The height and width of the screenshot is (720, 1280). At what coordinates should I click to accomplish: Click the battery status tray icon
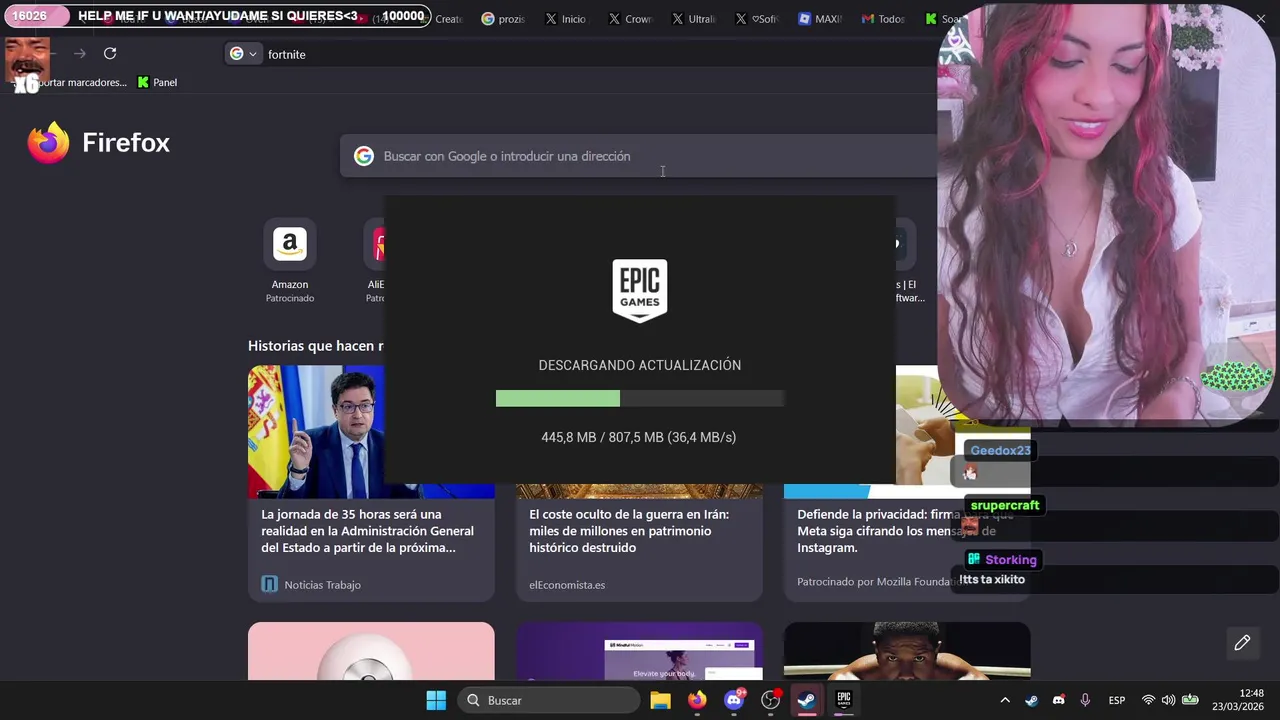(1190, 700)
